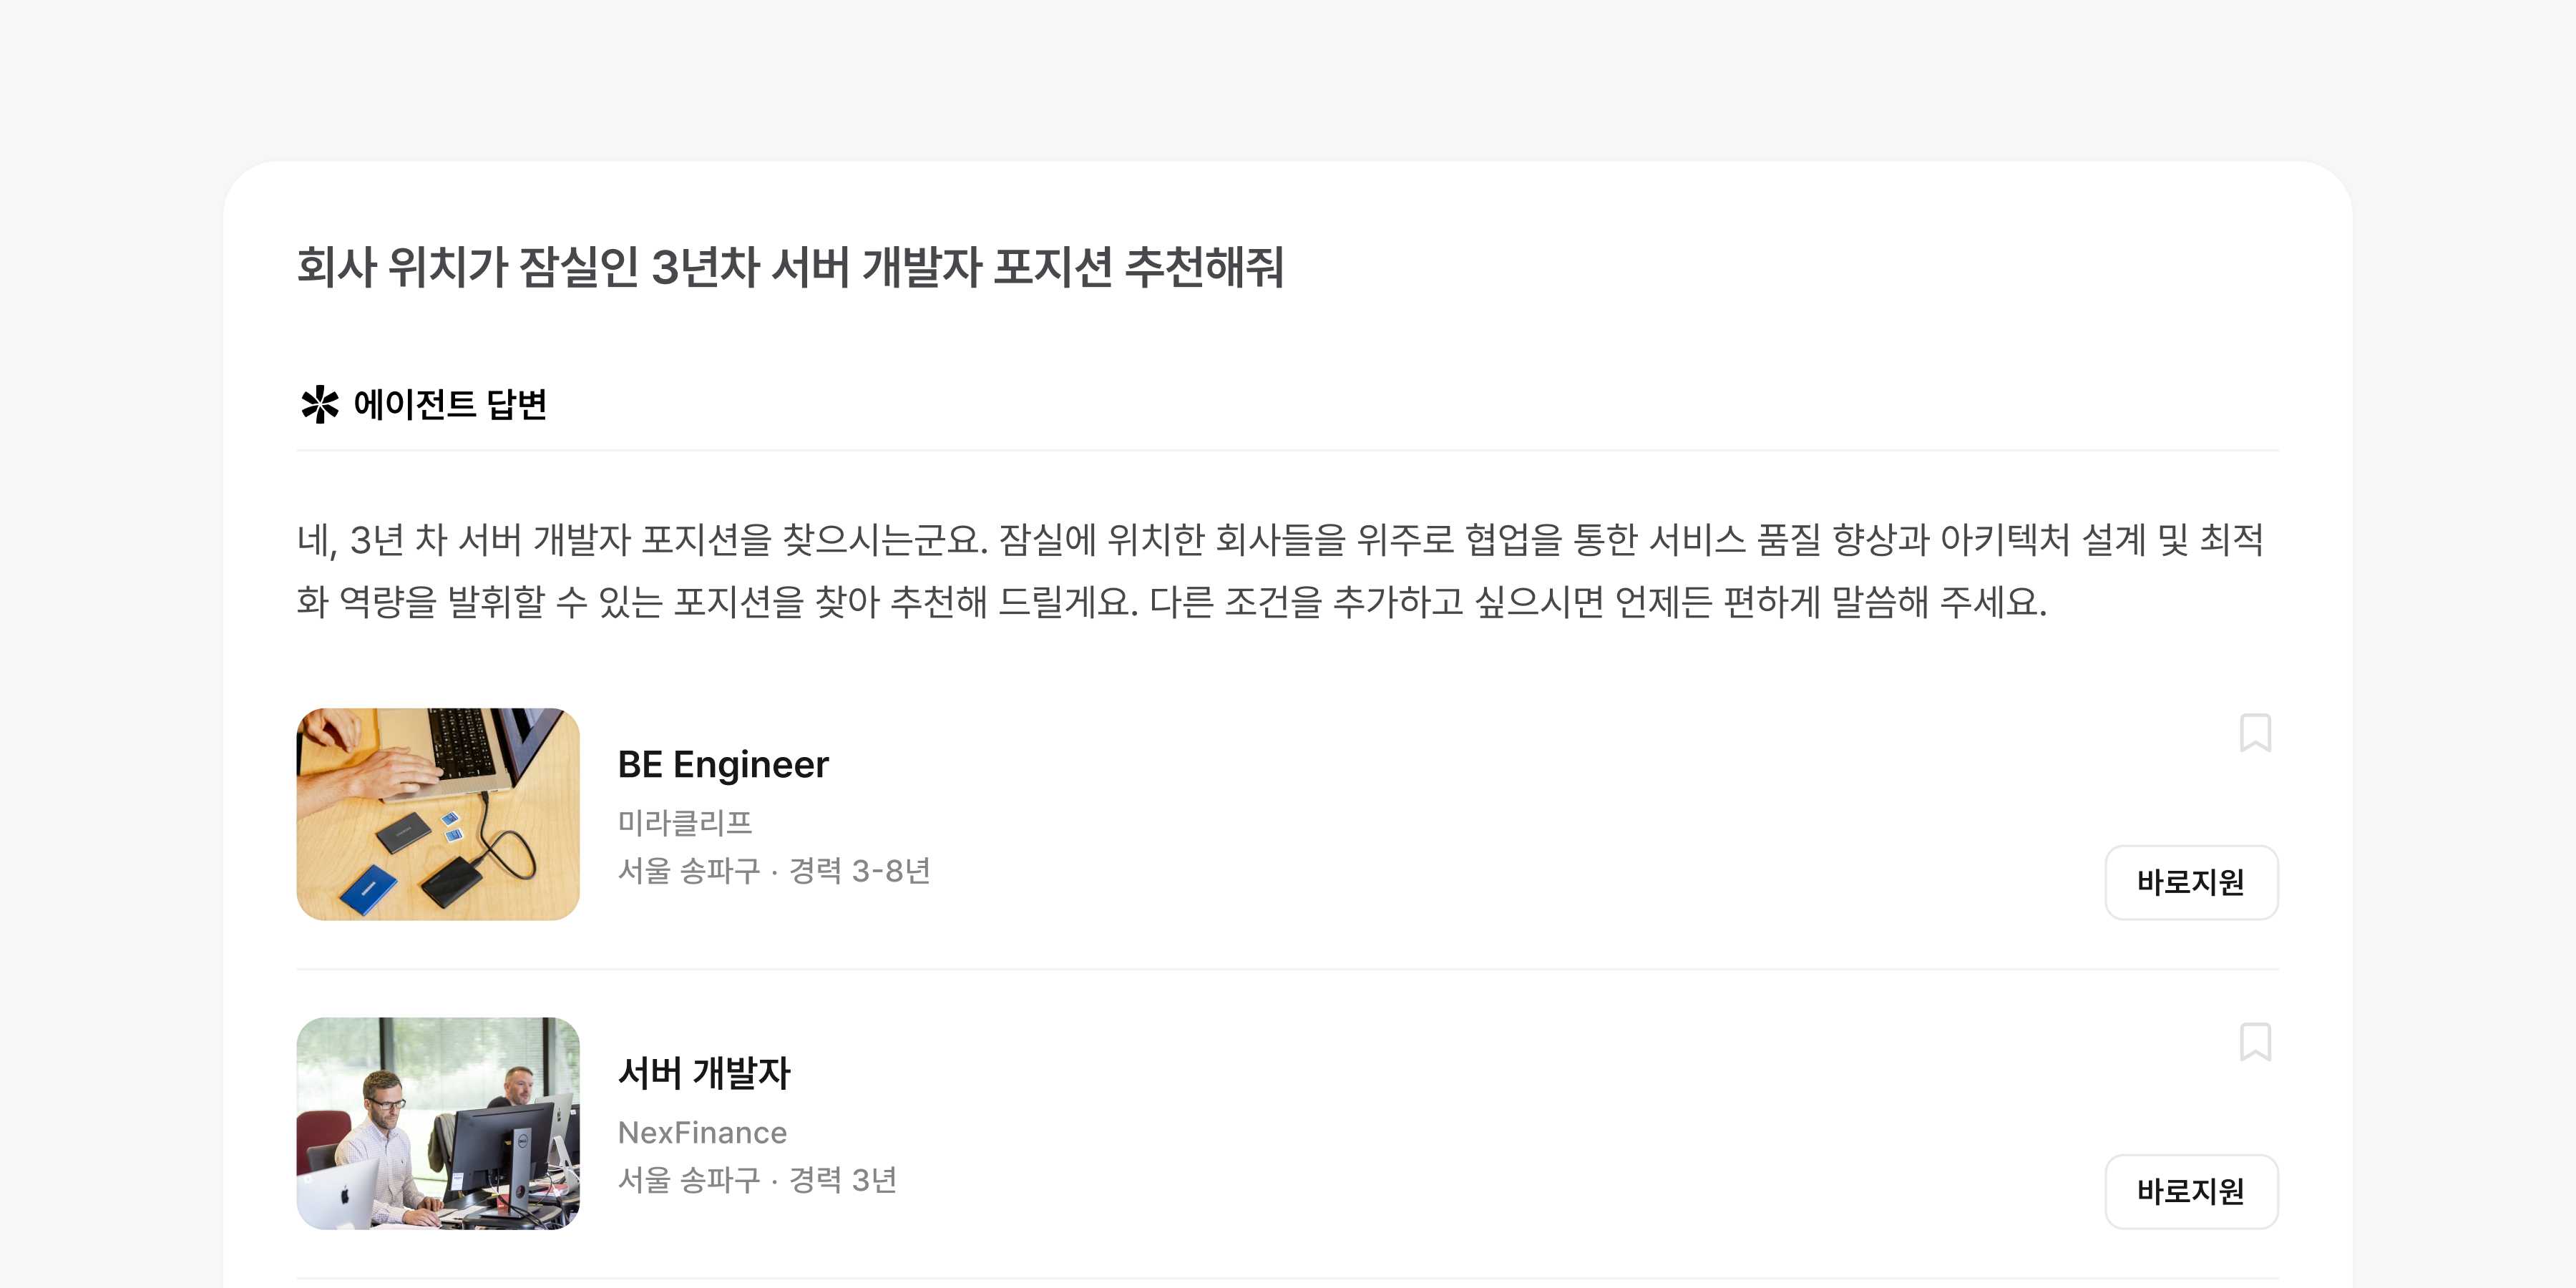Open the BE Engineer job title
2576x1288 pixels.
(724, 765)
